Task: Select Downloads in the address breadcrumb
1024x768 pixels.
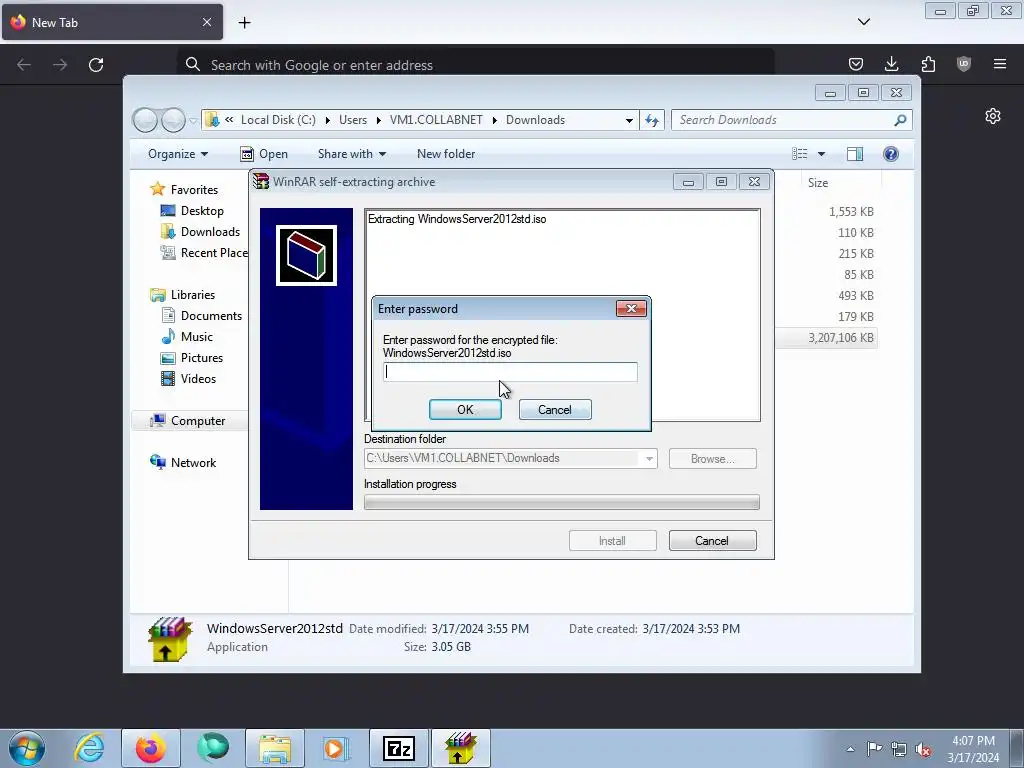Action: coord(536,120)
